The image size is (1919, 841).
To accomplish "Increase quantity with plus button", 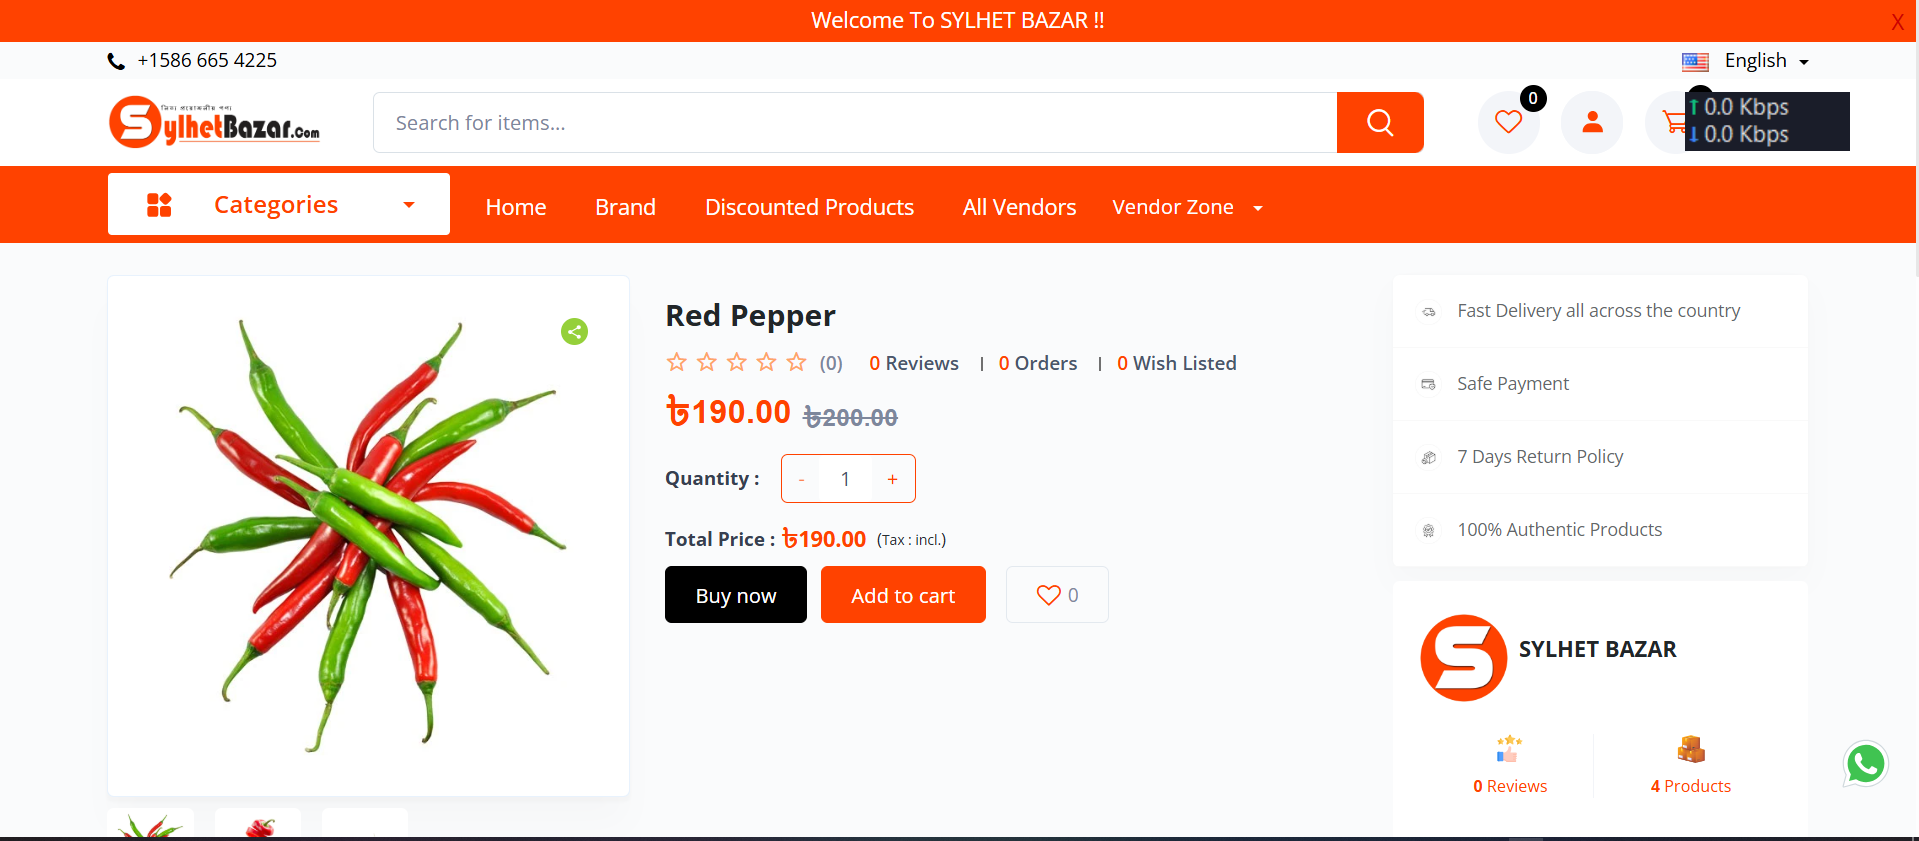I will point(893,479).
